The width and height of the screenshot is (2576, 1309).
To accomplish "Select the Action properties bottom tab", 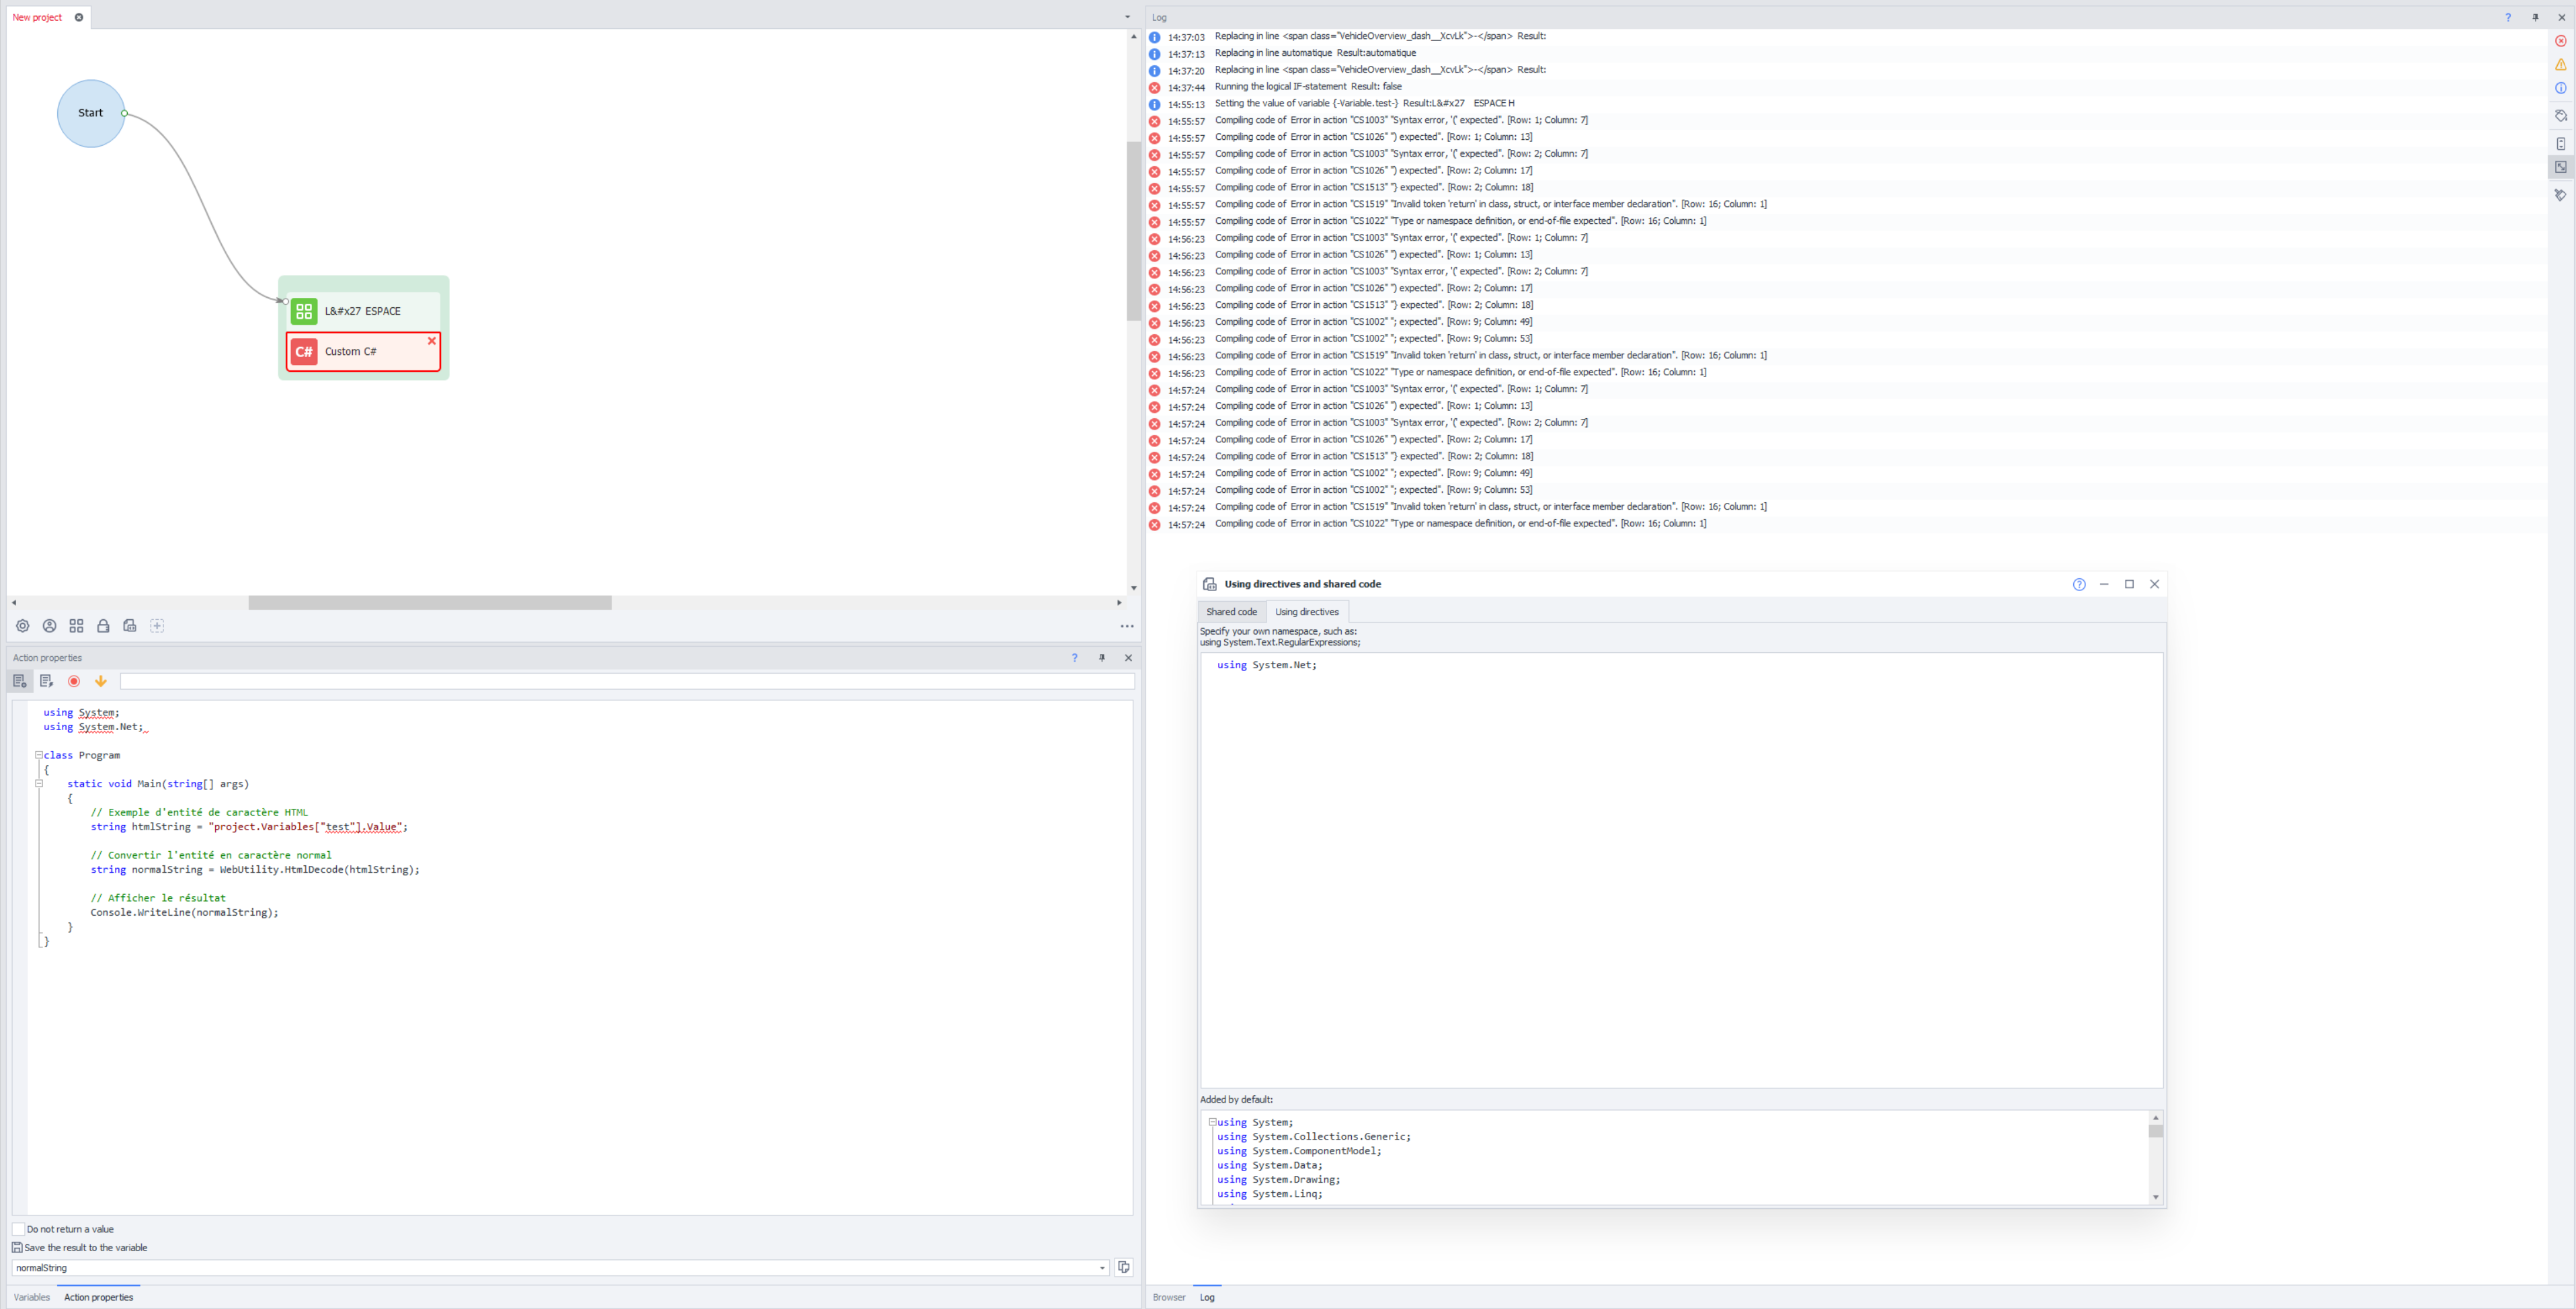I will 99,1297.
